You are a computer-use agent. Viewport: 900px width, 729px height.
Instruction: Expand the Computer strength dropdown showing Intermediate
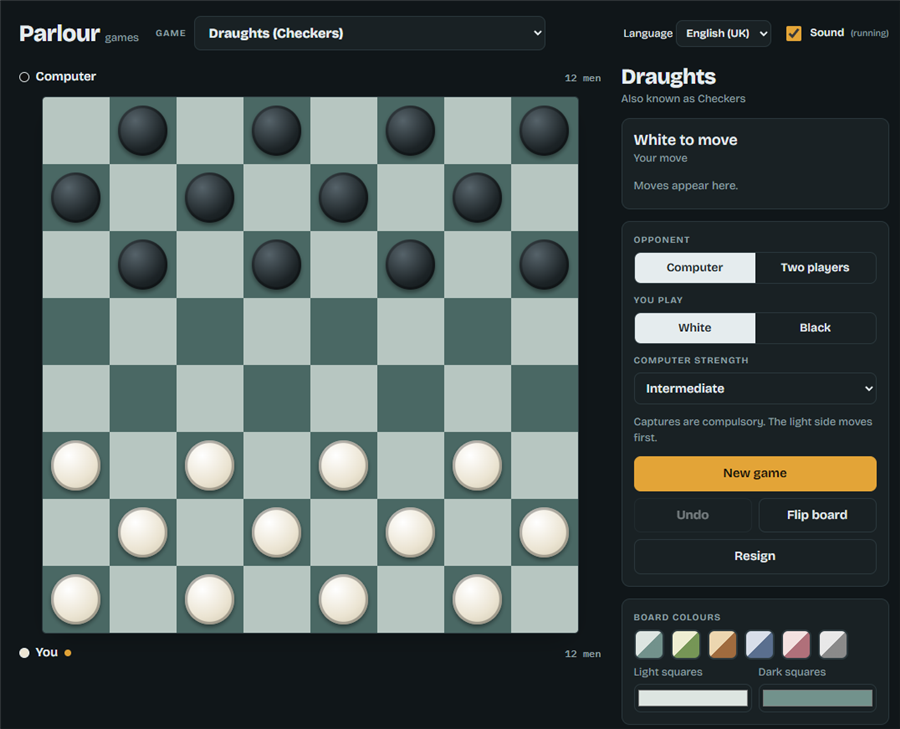[x=755, y=389]
